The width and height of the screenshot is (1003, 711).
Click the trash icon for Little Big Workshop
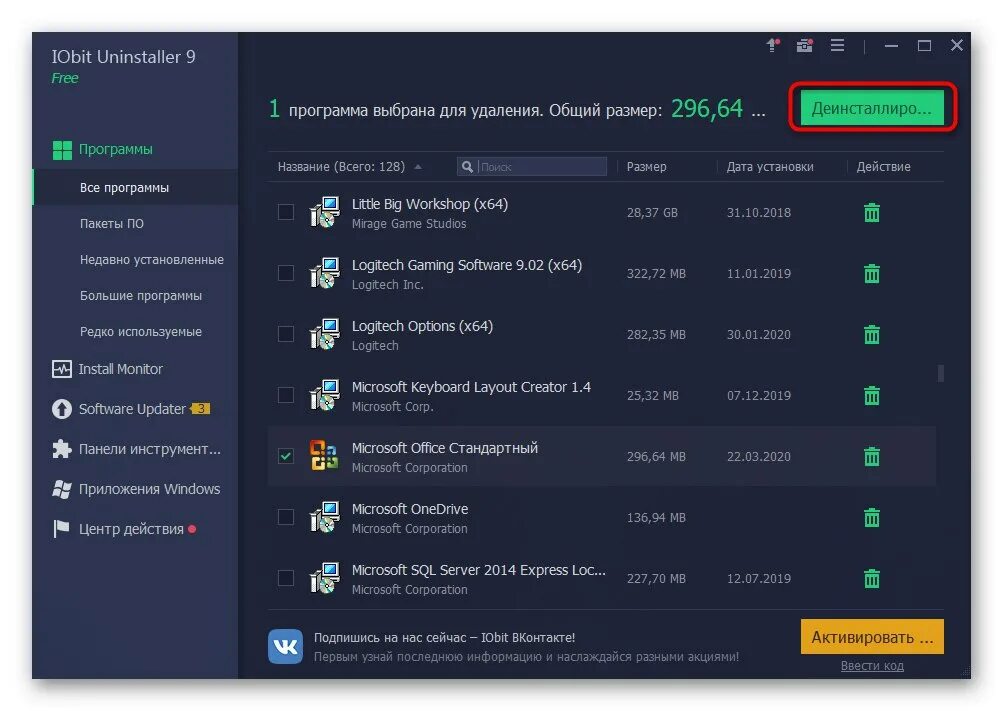pyautogui.click(x=872, y=212)
